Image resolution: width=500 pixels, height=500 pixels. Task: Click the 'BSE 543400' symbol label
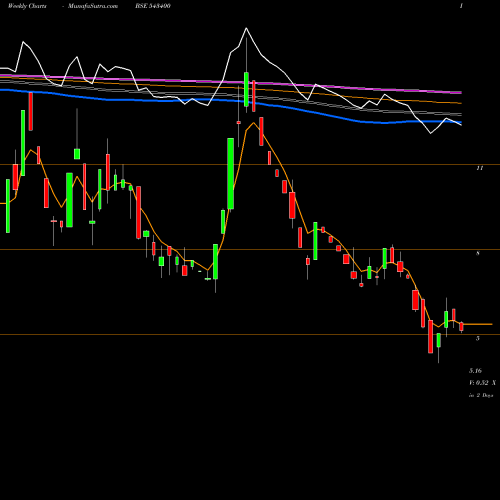153,6
